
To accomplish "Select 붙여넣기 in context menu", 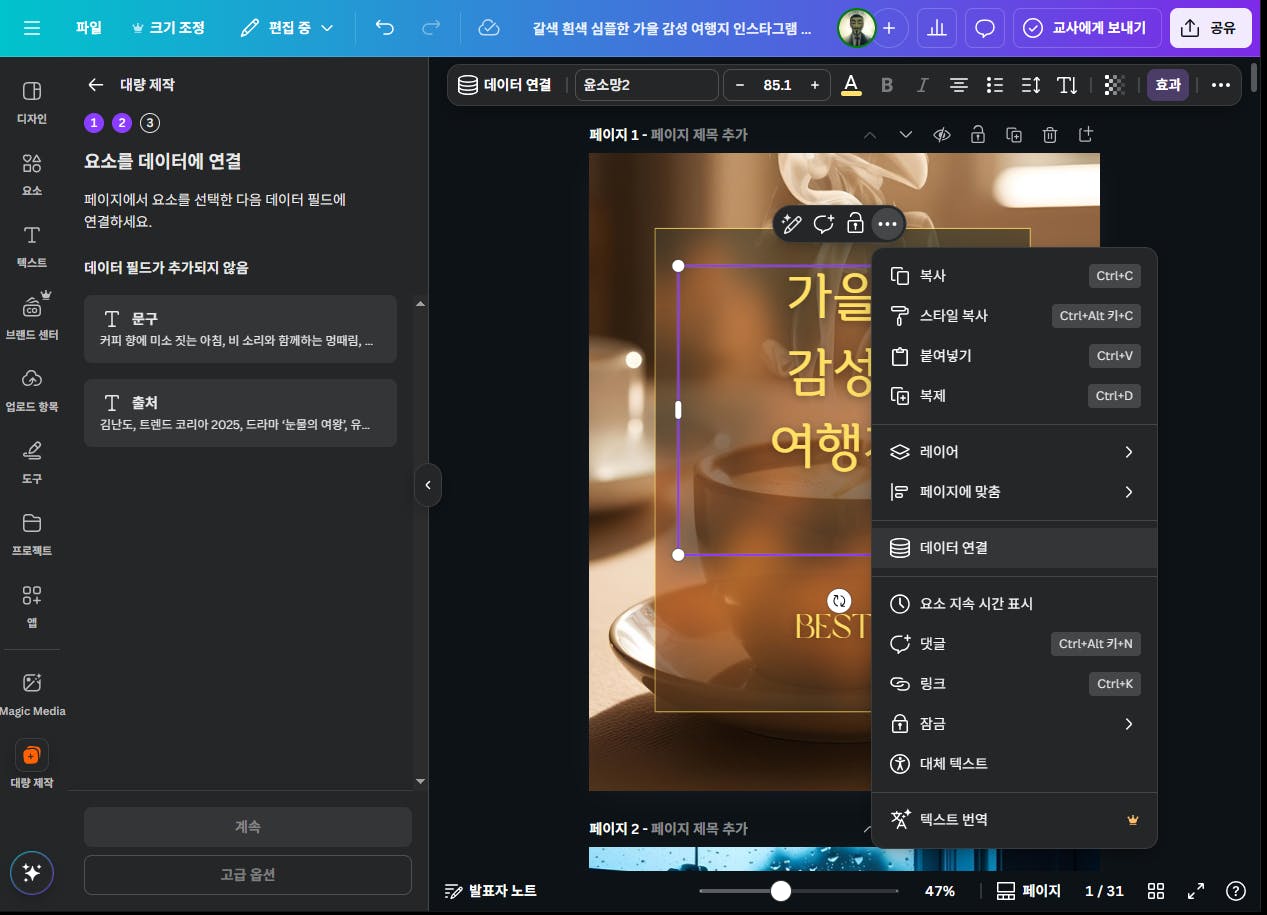I will tap(1014, 356).
